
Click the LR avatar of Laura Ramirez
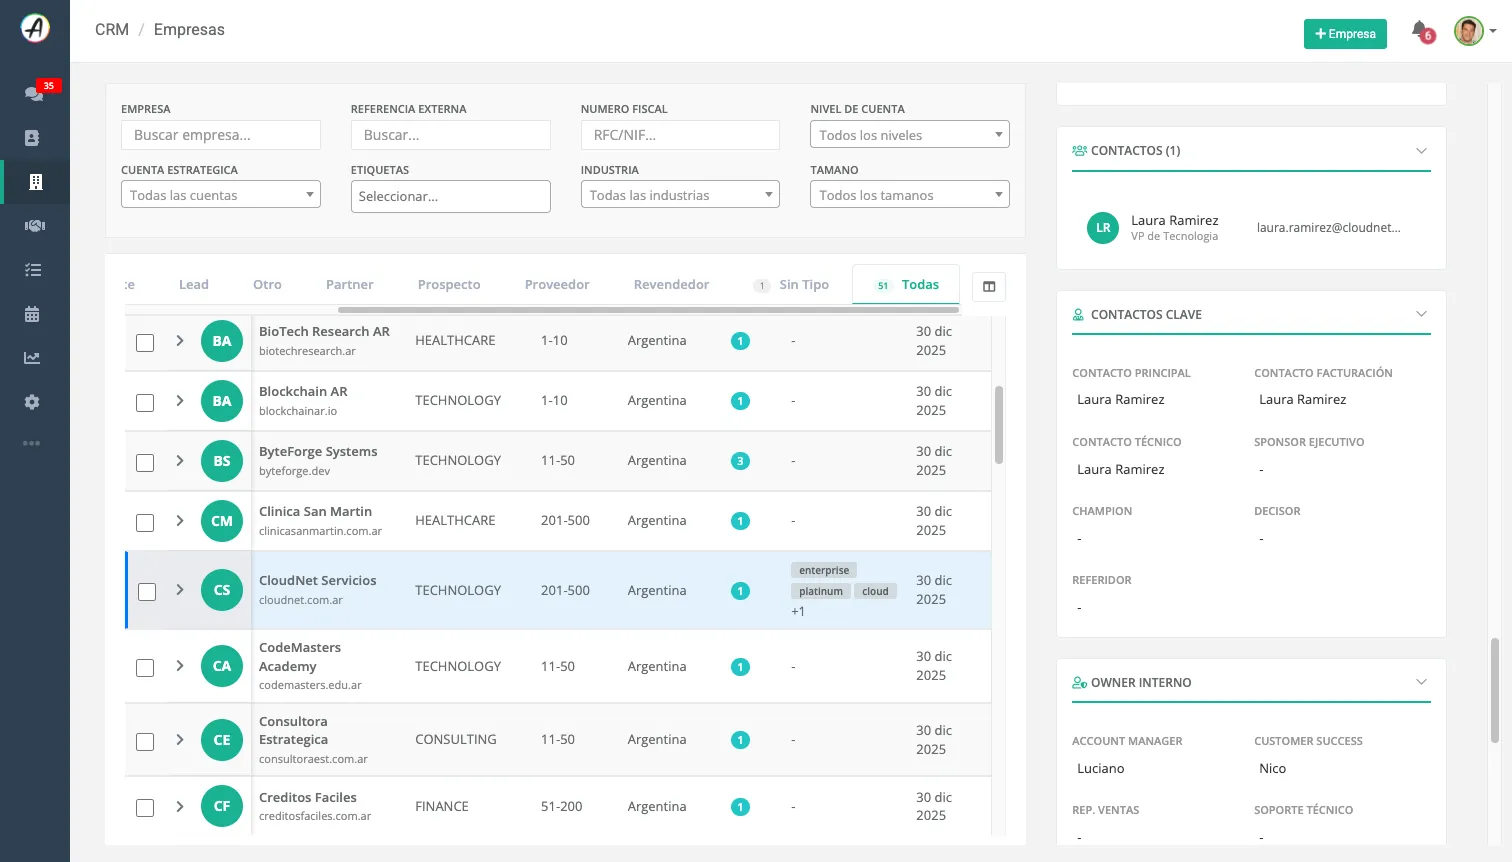point(1103,228)
